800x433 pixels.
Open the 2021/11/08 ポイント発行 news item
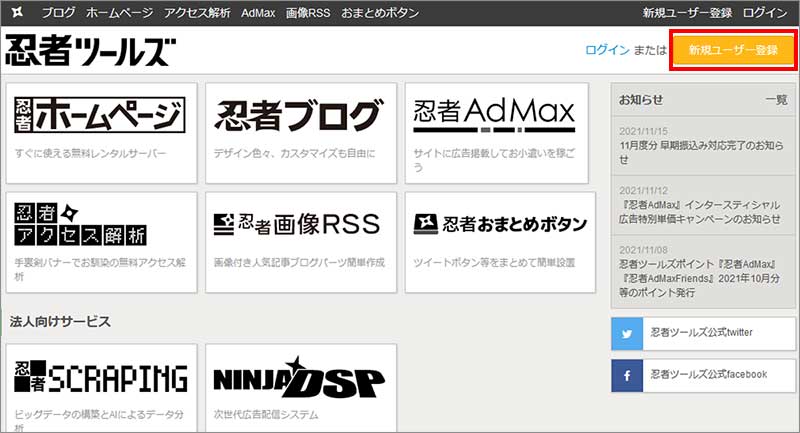tap(703, 271)
